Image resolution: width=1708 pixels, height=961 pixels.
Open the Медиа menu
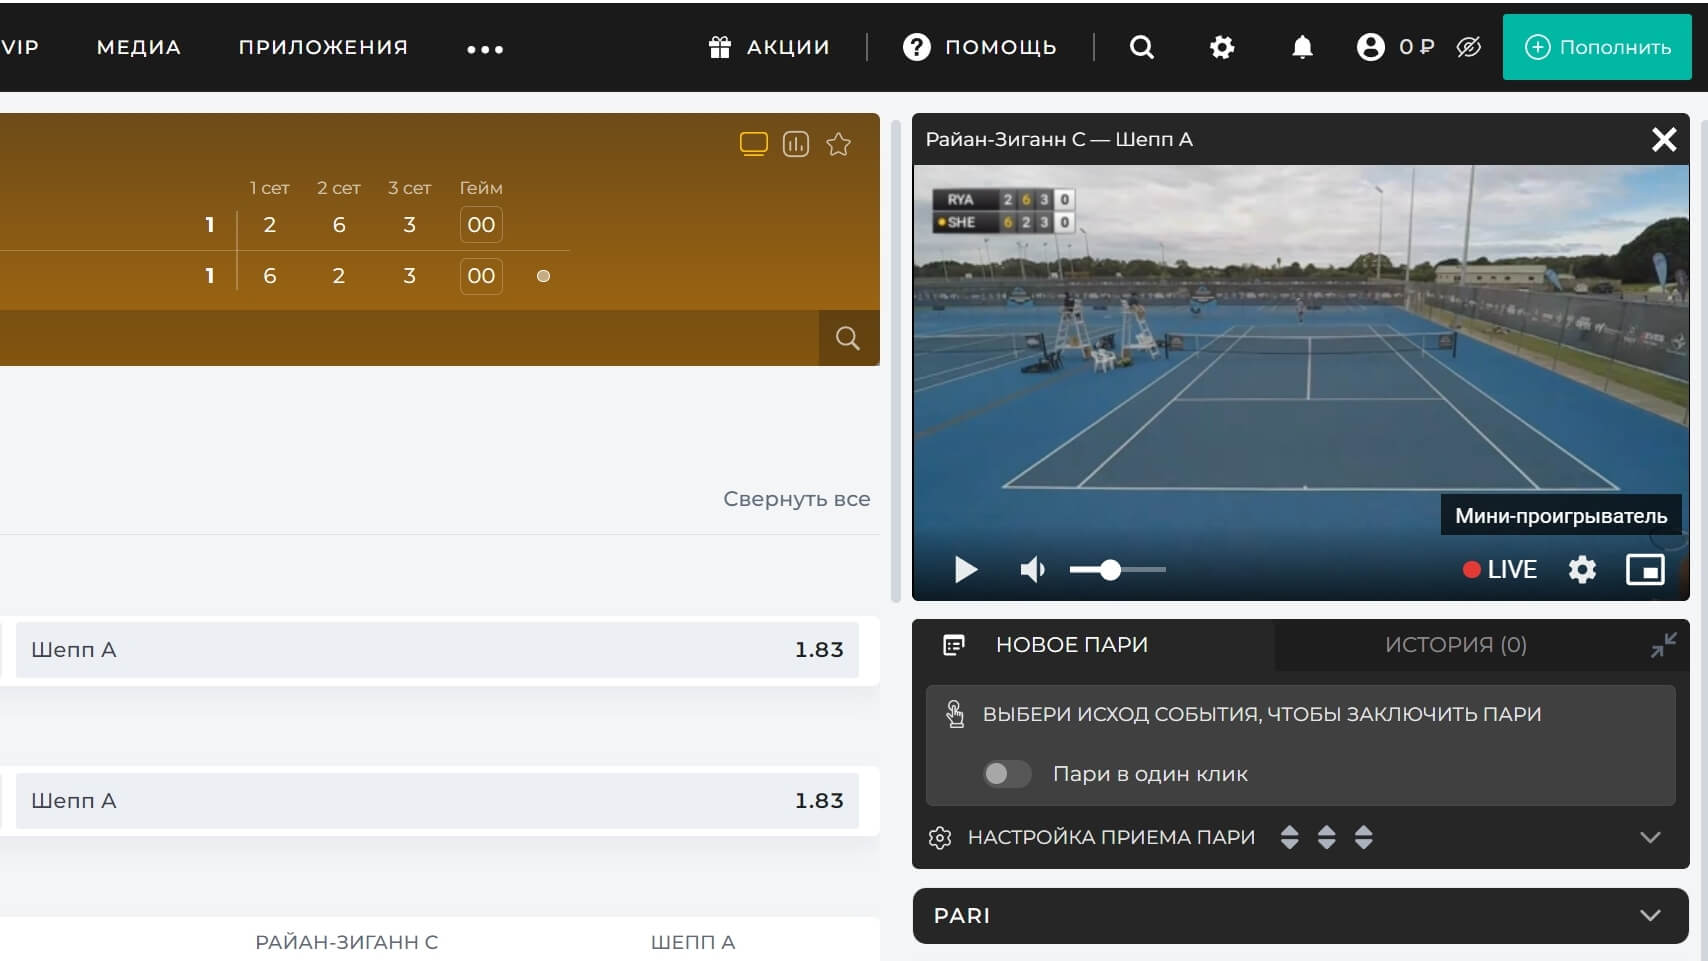pyautogui.click(x=138, y=47)
